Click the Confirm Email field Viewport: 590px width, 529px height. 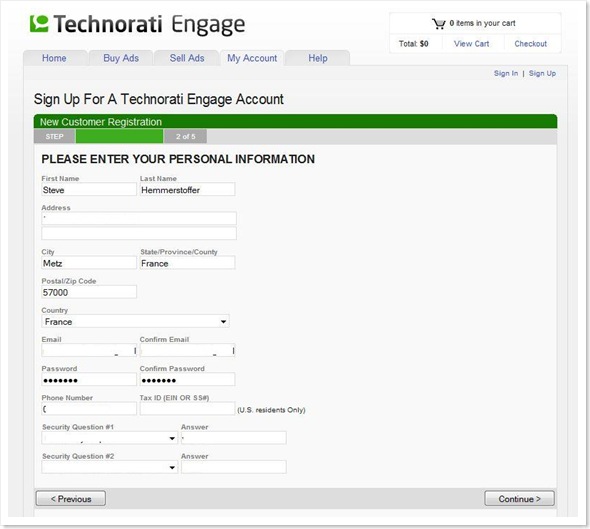[x=187, y=351]
